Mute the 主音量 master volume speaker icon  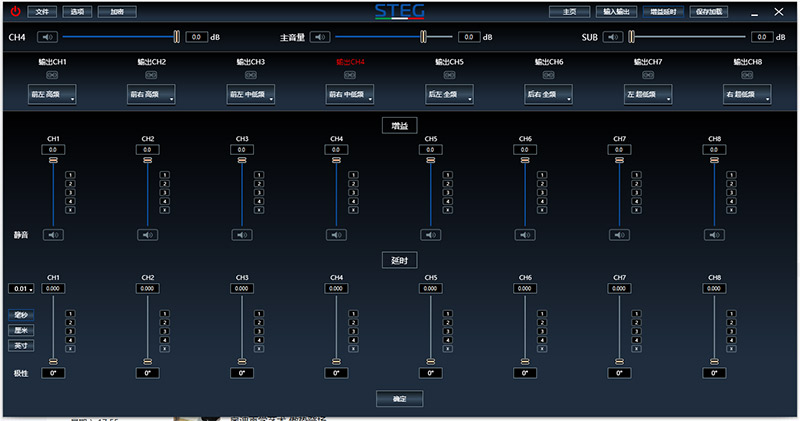pyautogui.click(x=320, y=37)
